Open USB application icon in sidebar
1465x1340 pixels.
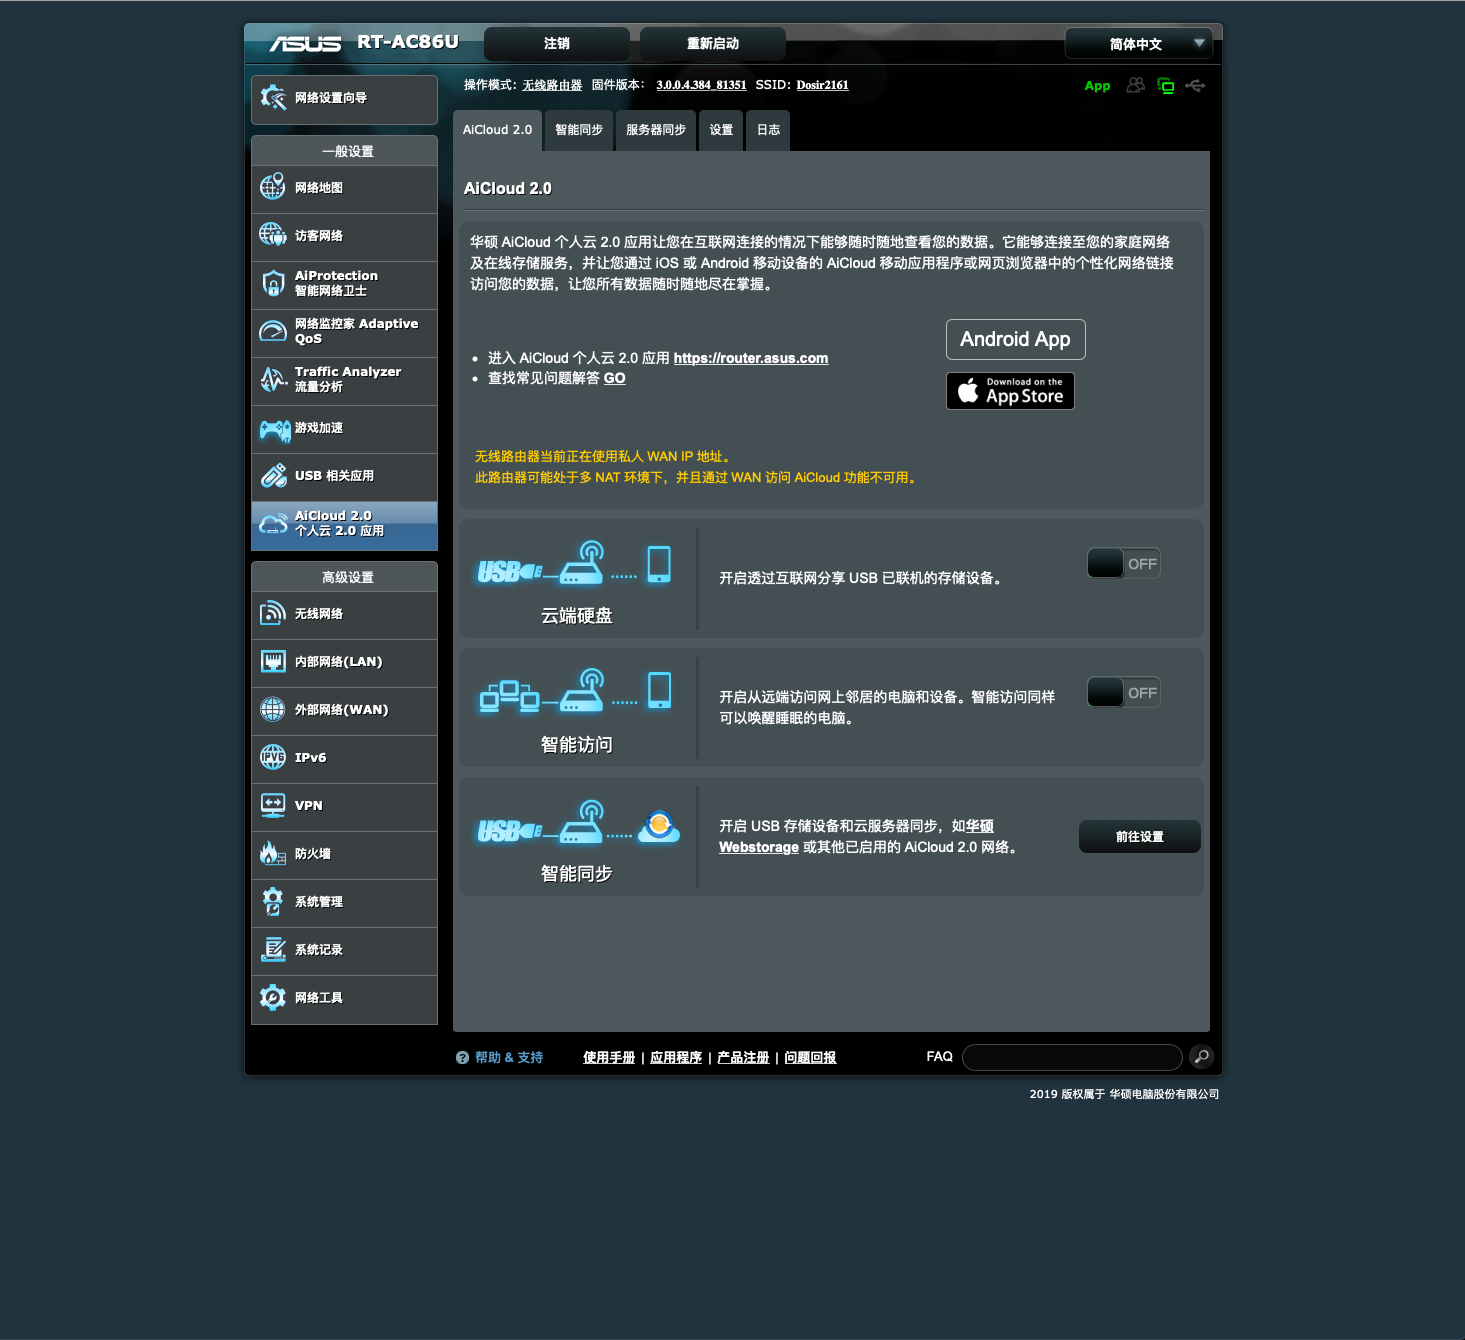click(273, 475)
